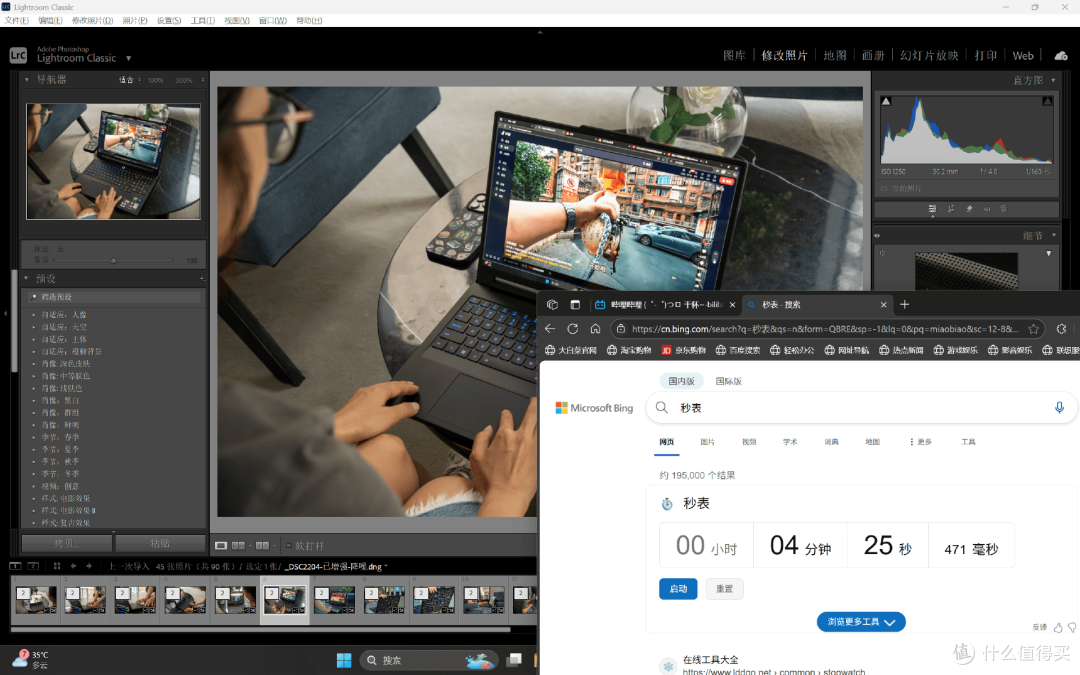
Task: Set navigator zoom to 适合
Action: pos(126,80)
